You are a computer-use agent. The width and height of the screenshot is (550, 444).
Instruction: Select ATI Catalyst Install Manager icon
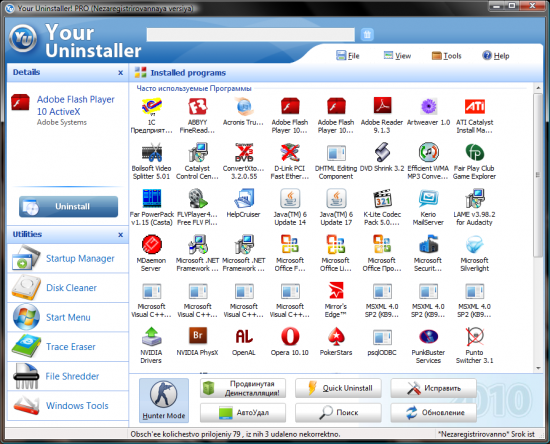pyautogui.click(x=475, y=107)
